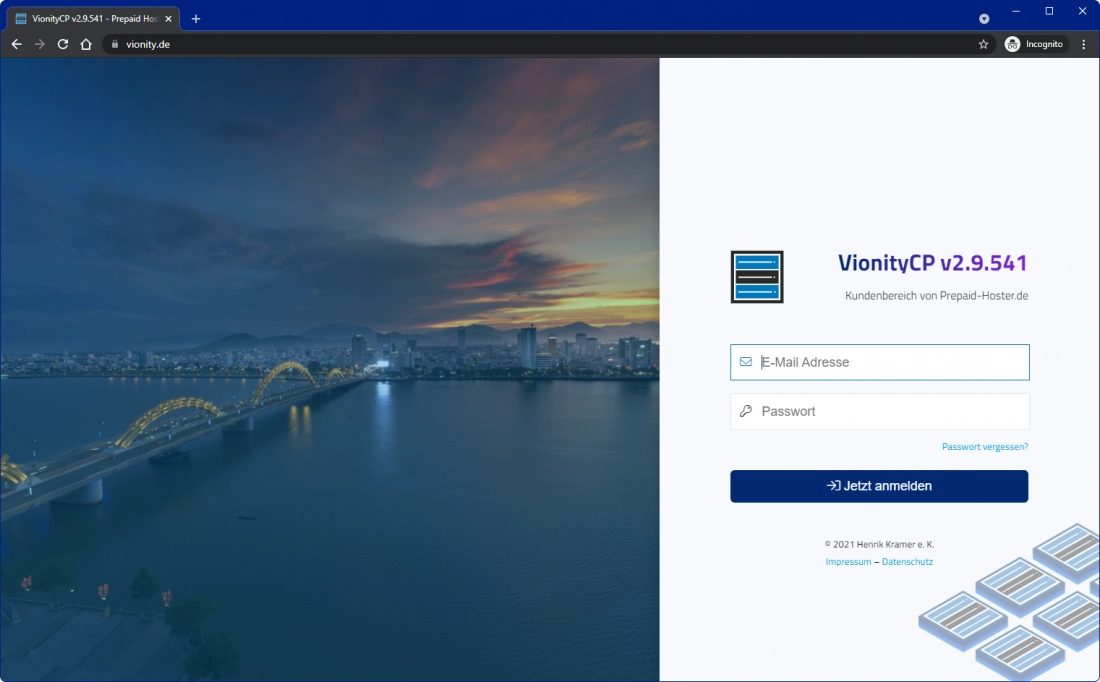Image resolution: width=1100 pixels, height=682 pixels.
Task: Open the Datenschutz link
Action: click(907, 562)
